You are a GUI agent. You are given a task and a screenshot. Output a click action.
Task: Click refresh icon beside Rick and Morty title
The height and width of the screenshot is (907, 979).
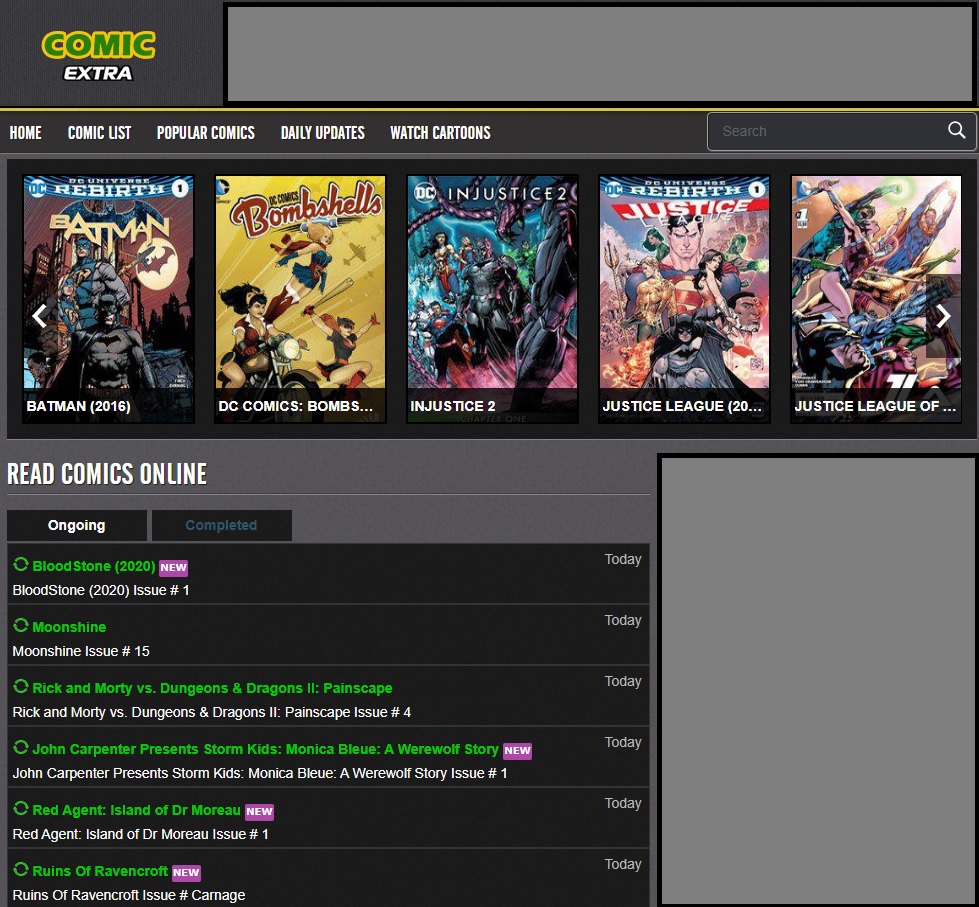[21, 686]
